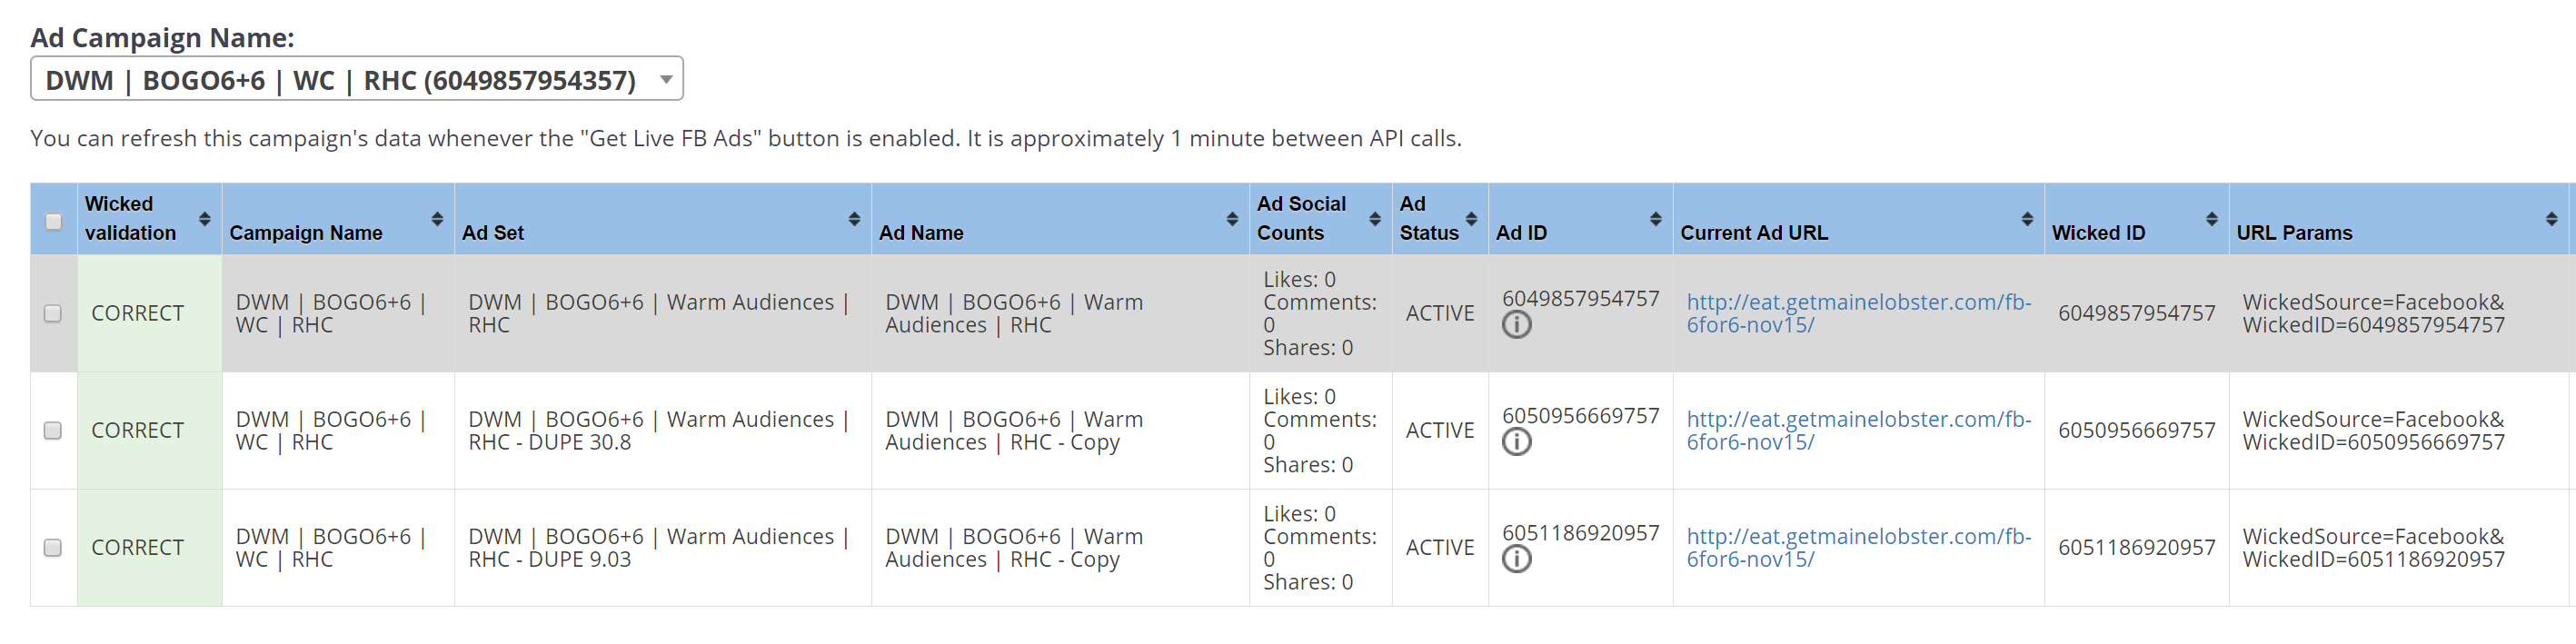Click the Campaign Name header label

tap(306, 232)
